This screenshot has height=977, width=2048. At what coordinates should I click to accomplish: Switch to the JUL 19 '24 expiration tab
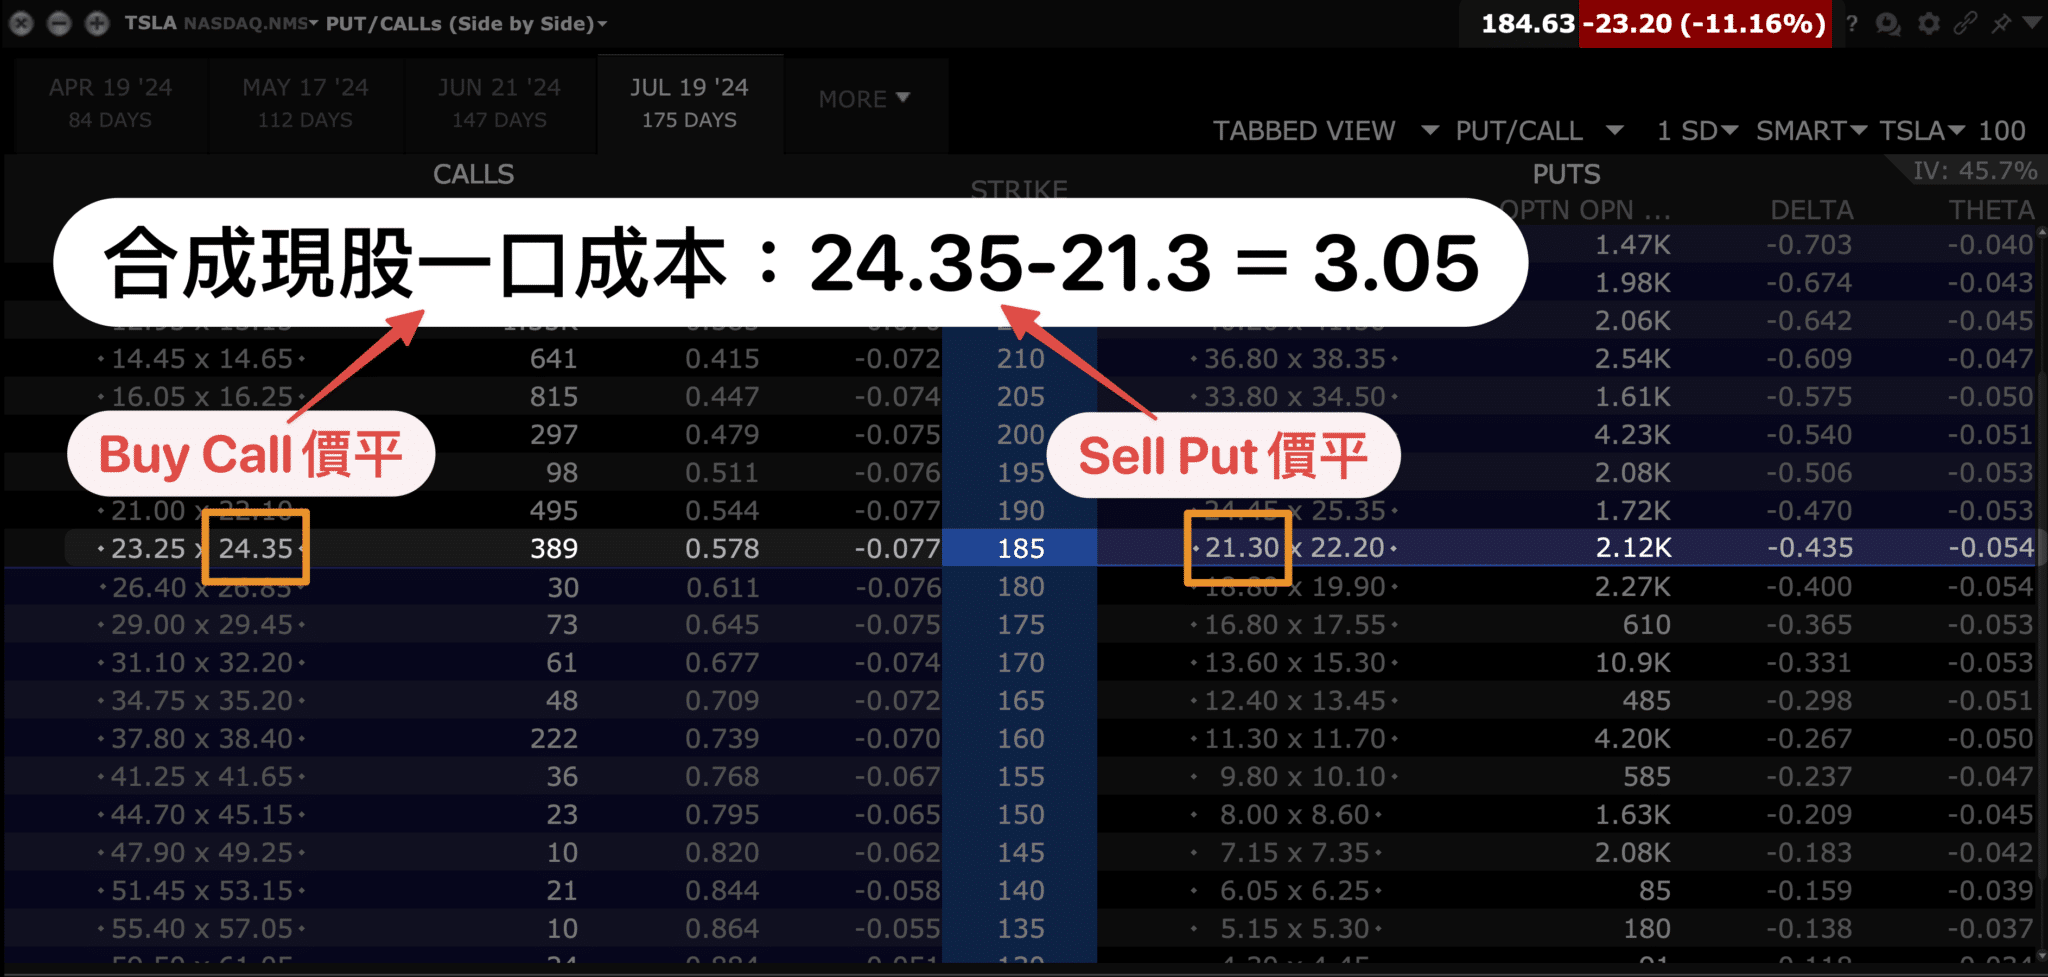690,101
